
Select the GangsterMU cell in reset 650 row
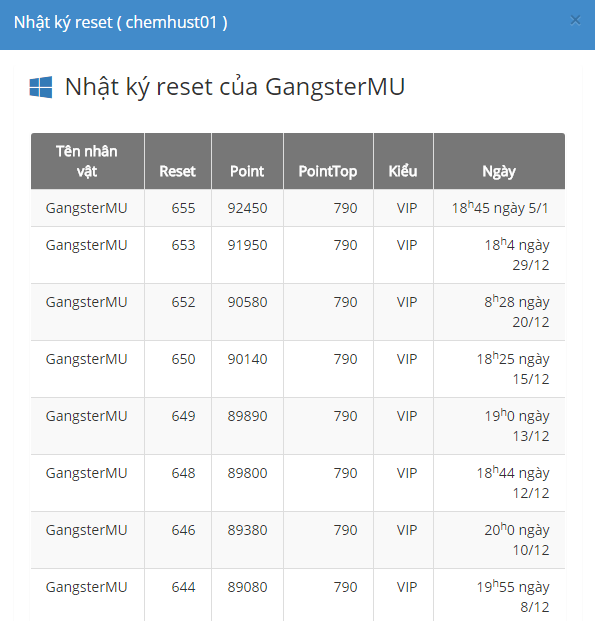click(x=86, y=359)
